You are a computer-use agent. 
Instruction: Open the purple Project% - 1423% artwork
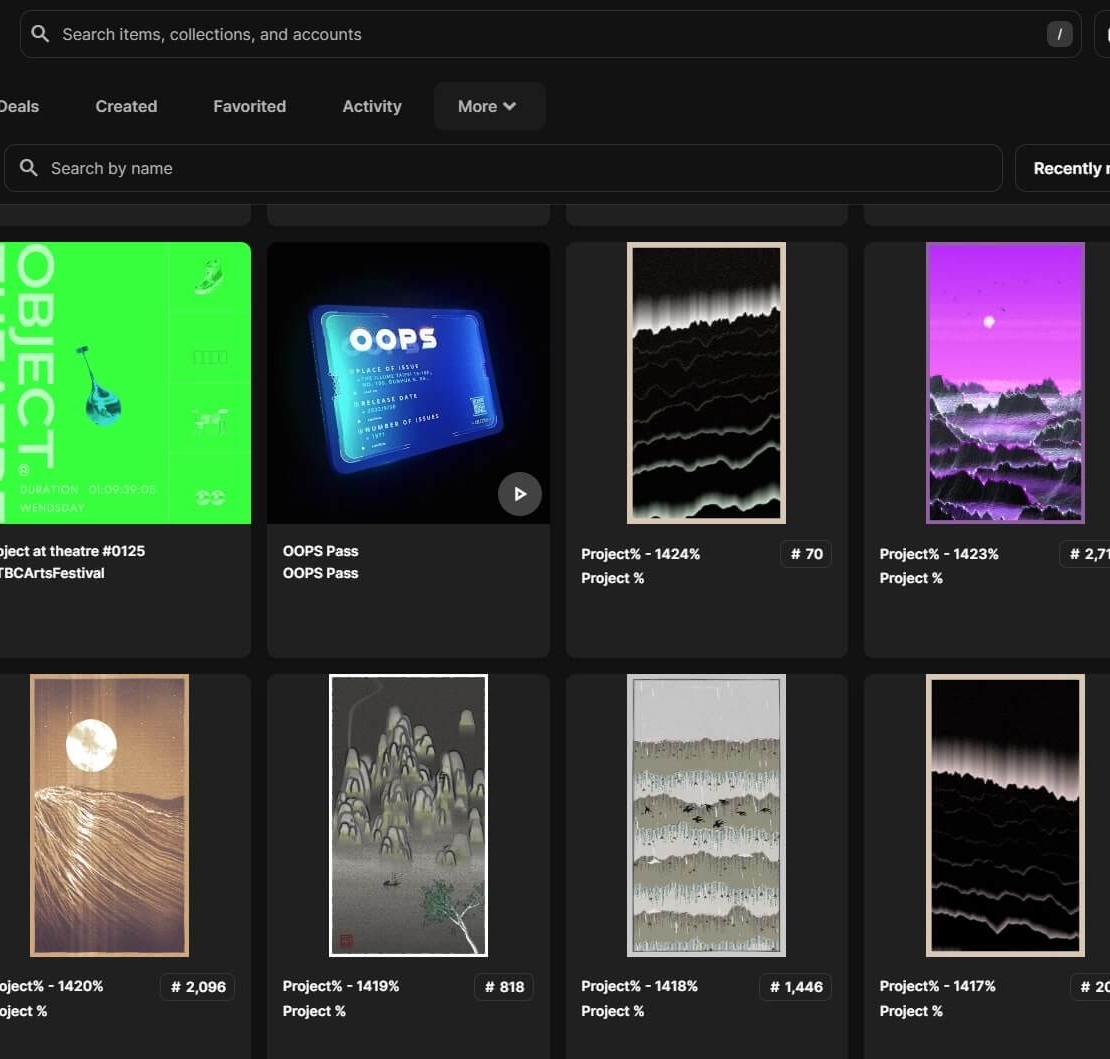pos(1004,382)
